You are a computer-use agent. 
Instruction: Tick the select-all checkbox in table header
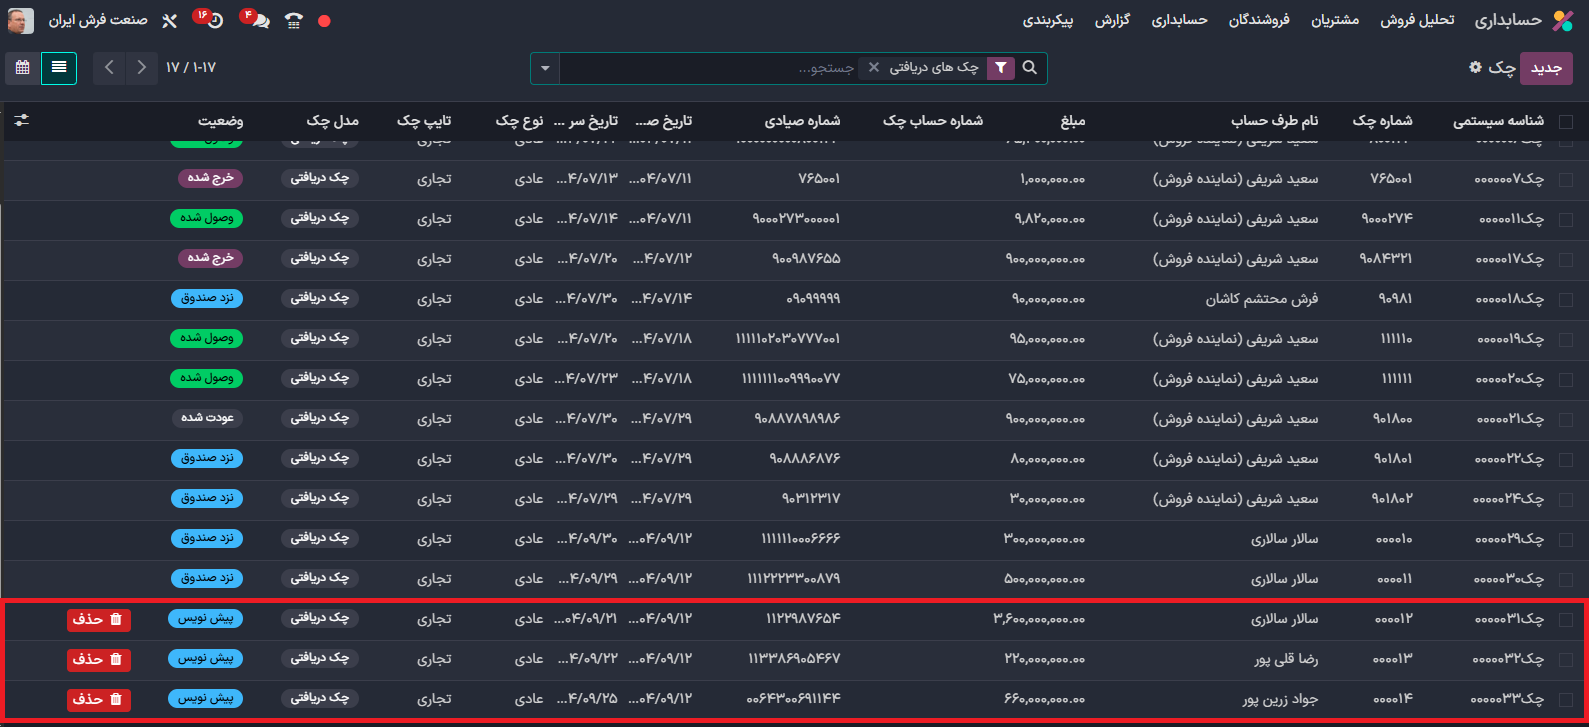1566,121
